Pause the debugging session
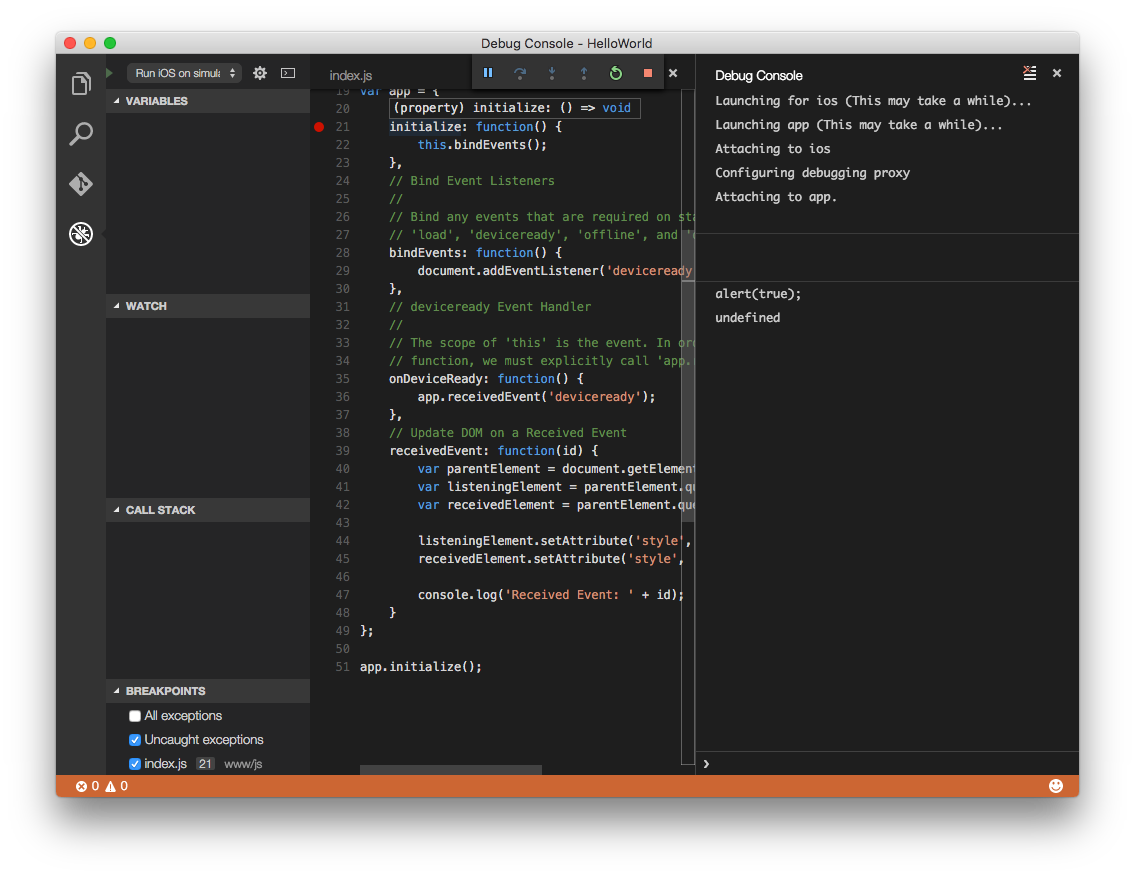Viewport: 1135px width, 877px height. coord(488,73)
